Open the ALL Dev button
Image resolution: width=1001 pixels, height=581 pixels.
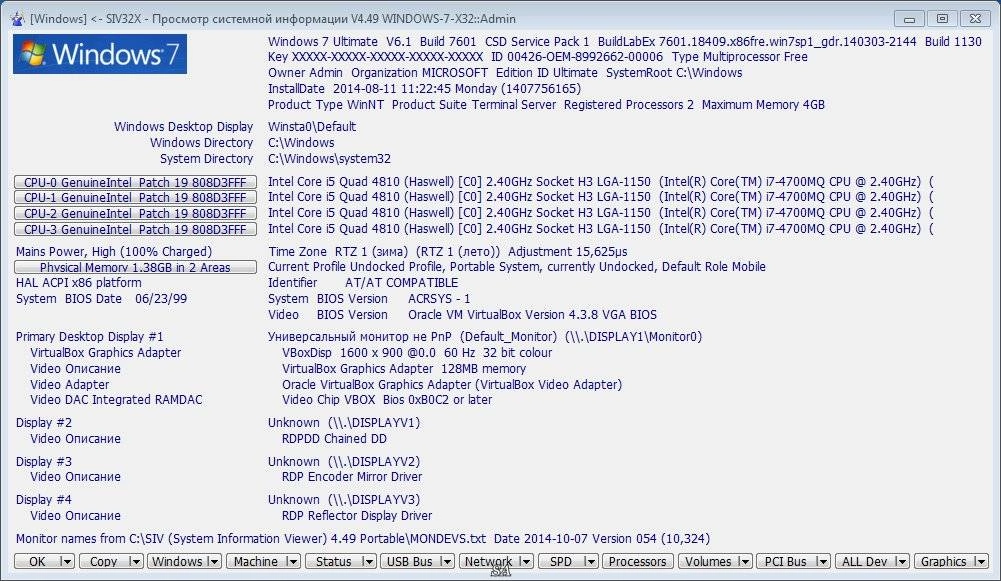click(864, 561)
